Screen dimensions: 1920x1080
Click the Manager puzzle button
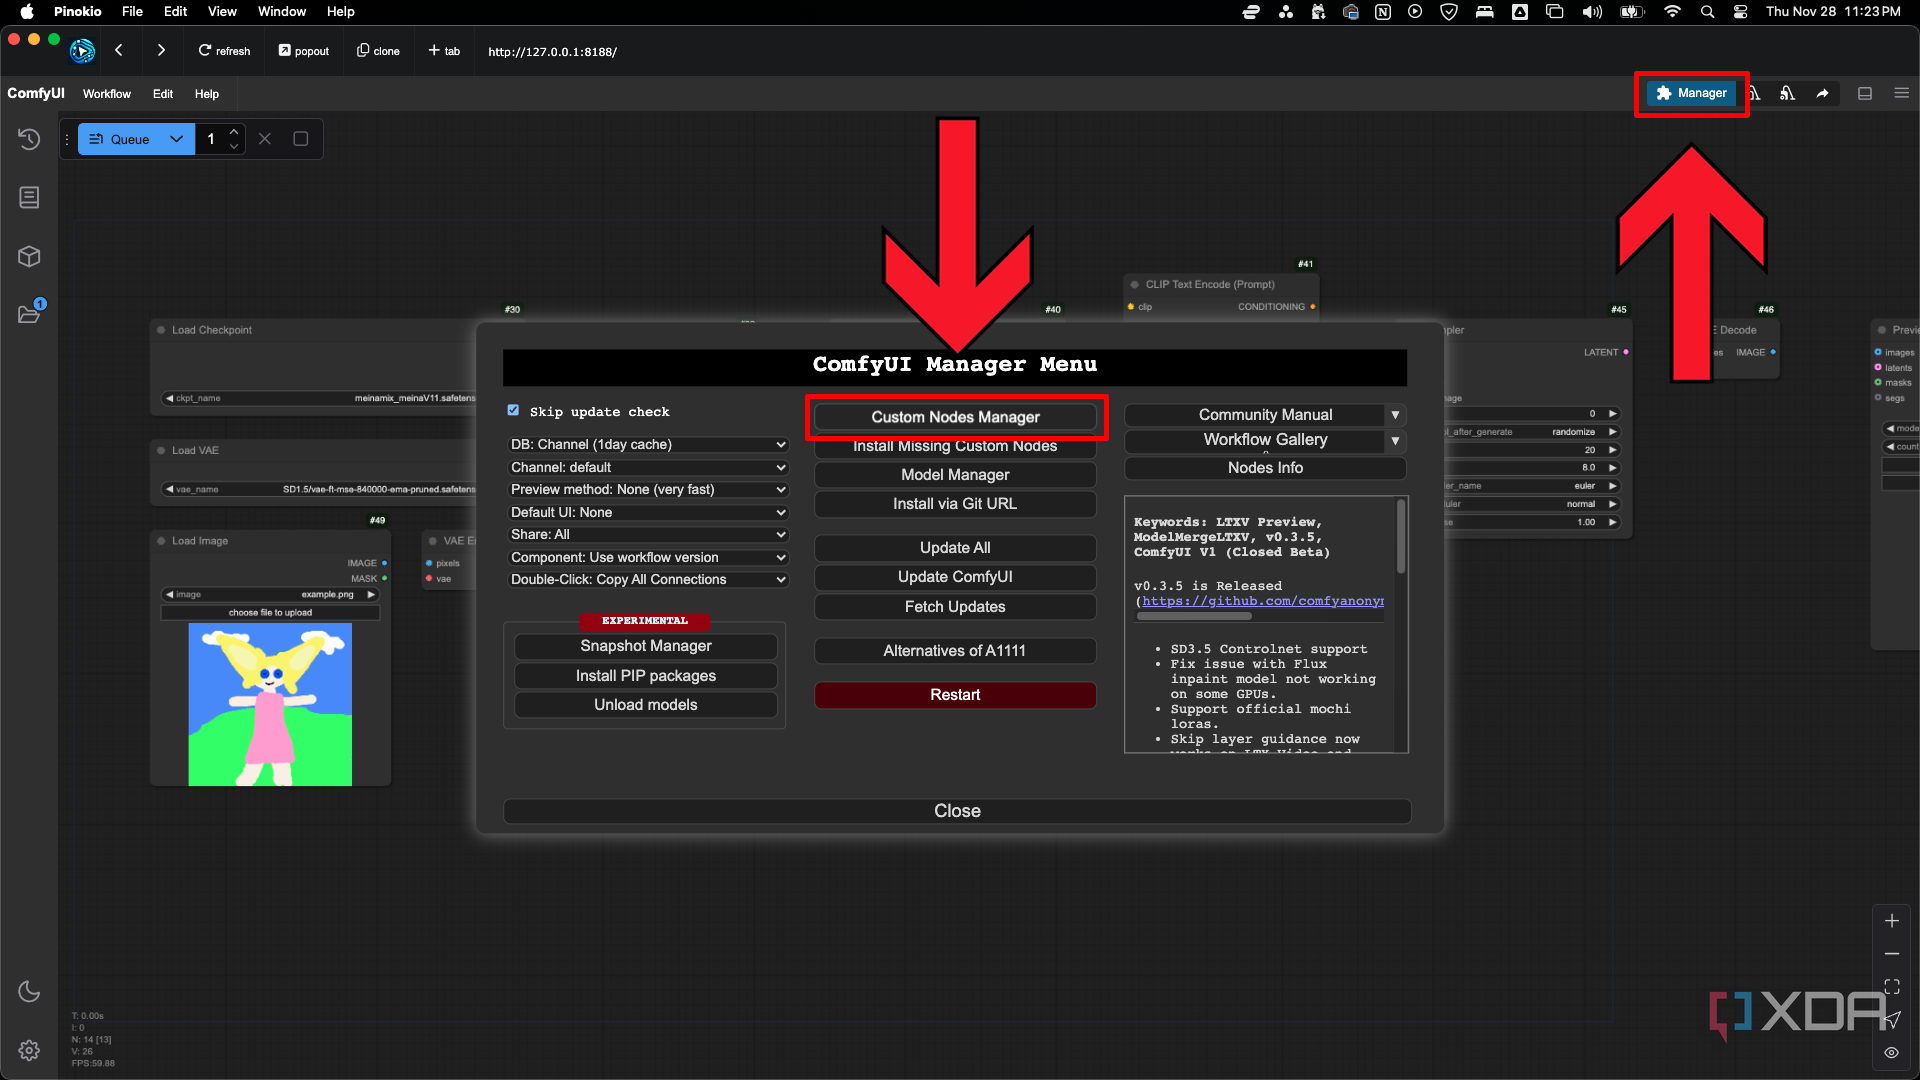(x=1691, y=93)
